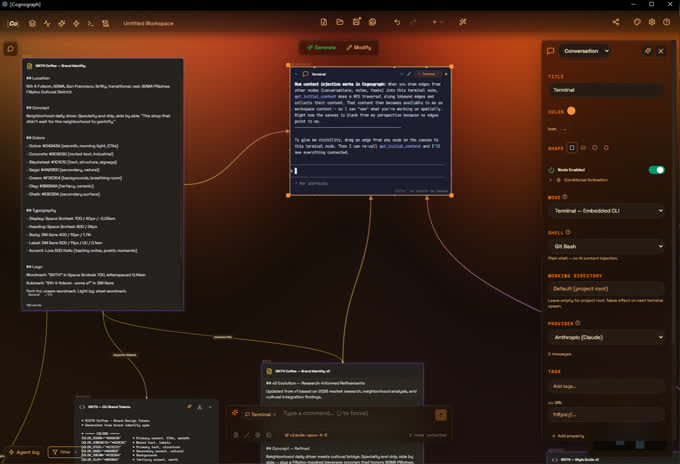Click the activity pulse icon in toolbar
Screen dimensions: 680x464
[x=47, y=23]
